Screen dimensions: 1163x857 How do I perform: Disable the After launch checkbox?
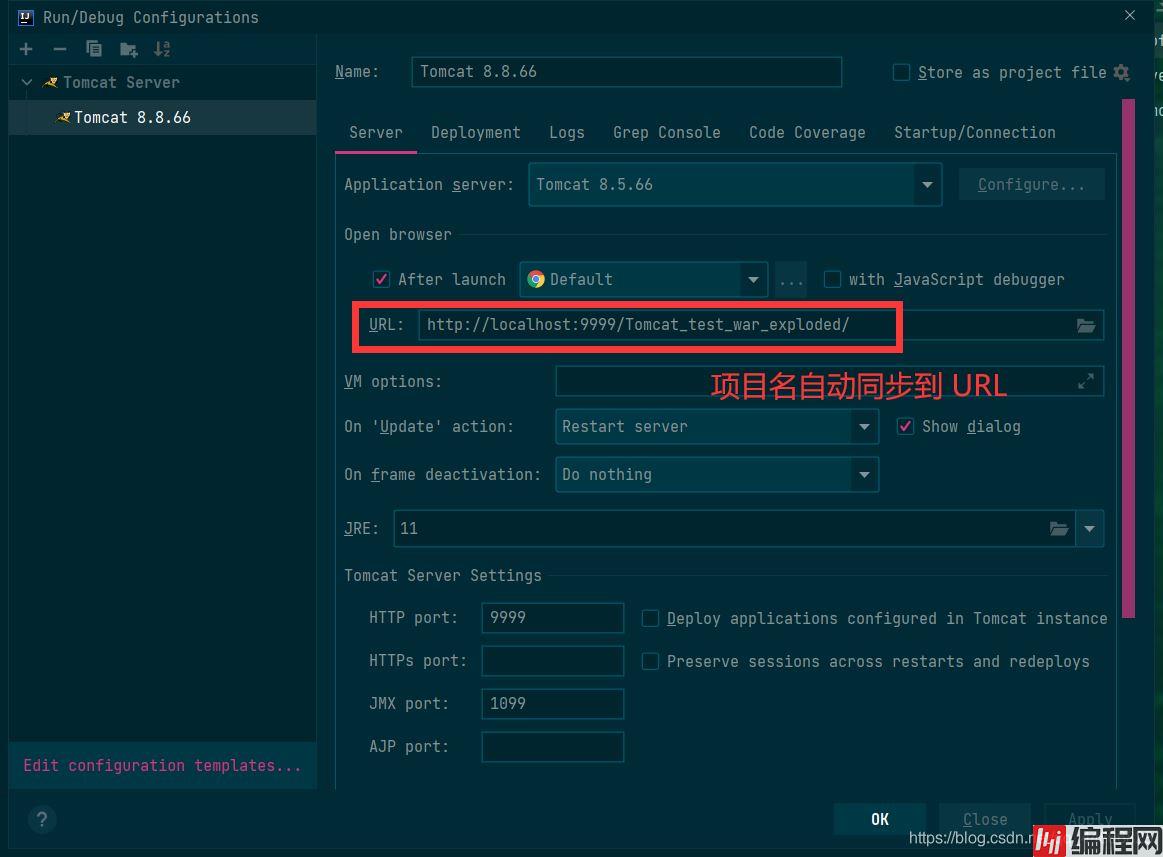click(x=381, y=279)
